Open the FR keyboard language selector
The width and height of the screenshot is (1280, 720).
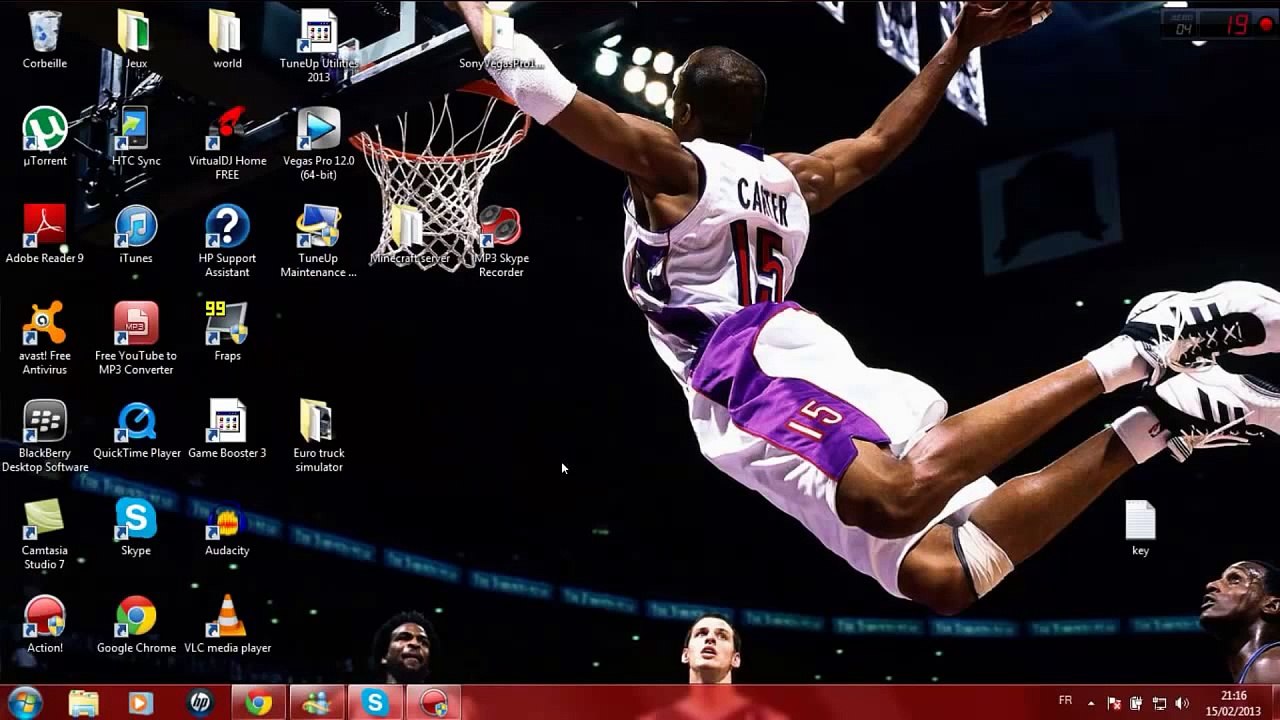point(1065,702)
